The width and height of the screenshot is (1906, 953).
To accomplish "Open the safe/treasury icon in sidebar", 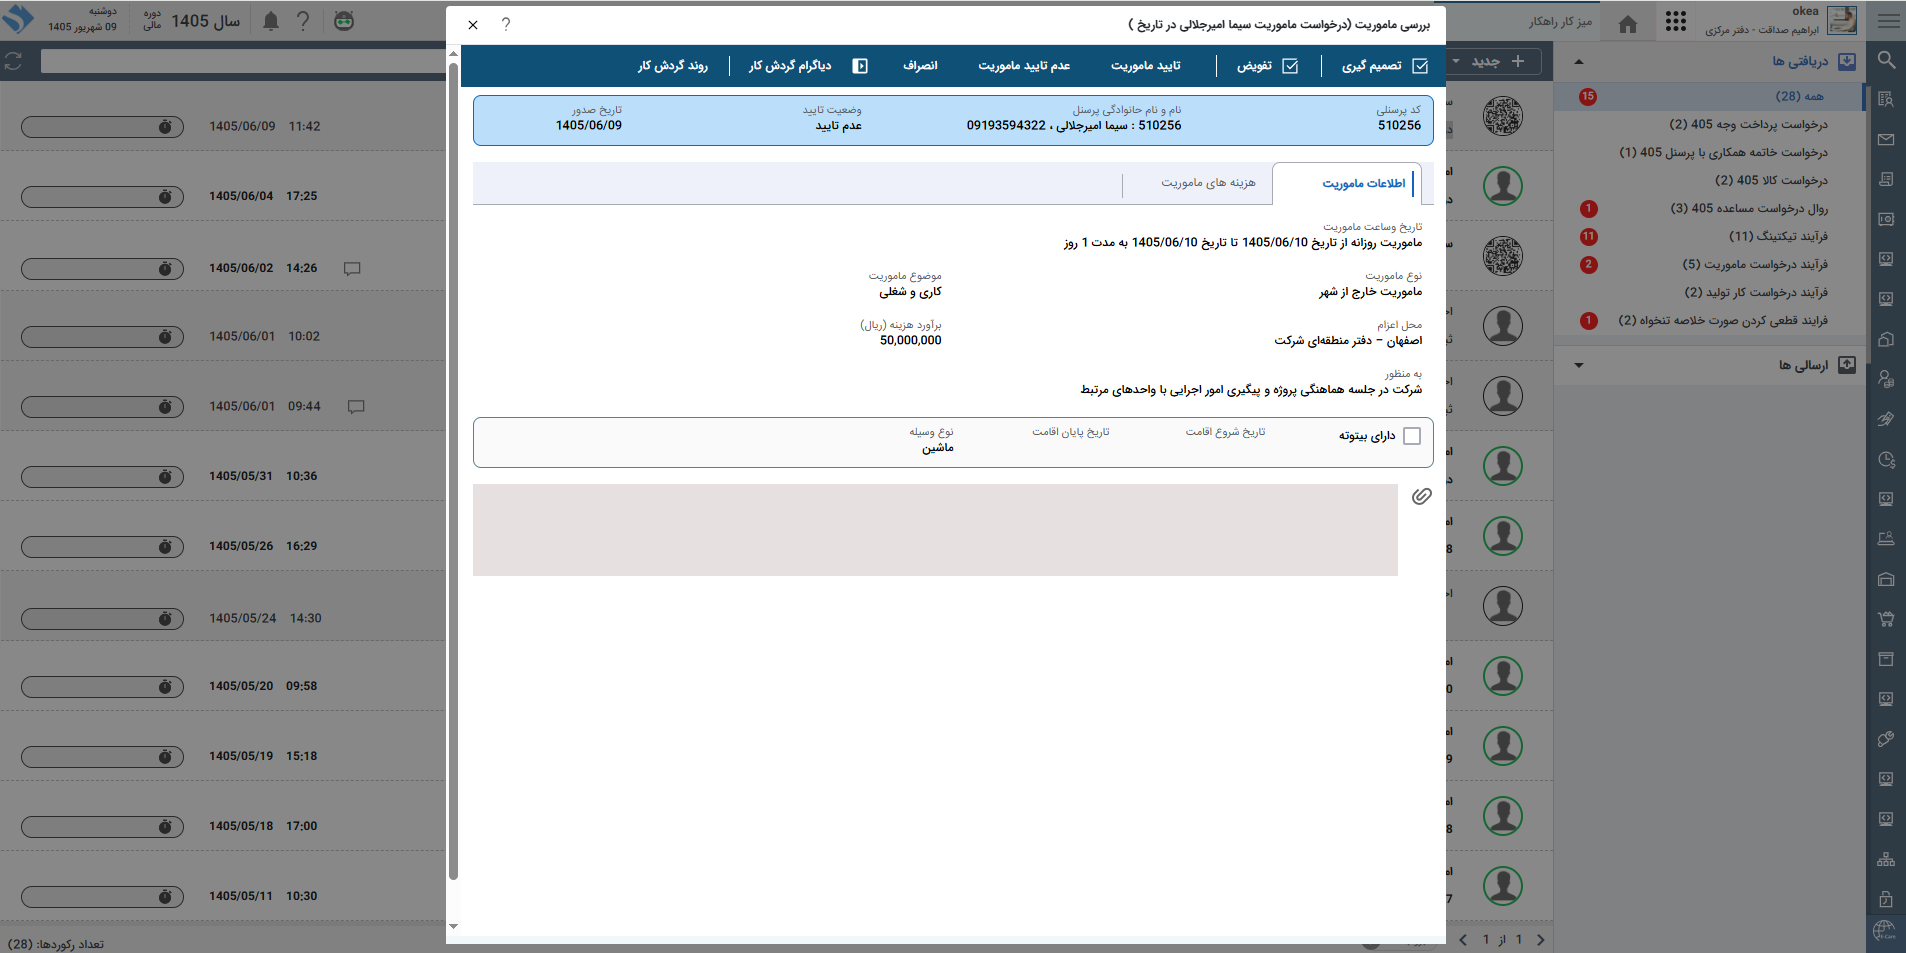I will [x=1886, y=219].
